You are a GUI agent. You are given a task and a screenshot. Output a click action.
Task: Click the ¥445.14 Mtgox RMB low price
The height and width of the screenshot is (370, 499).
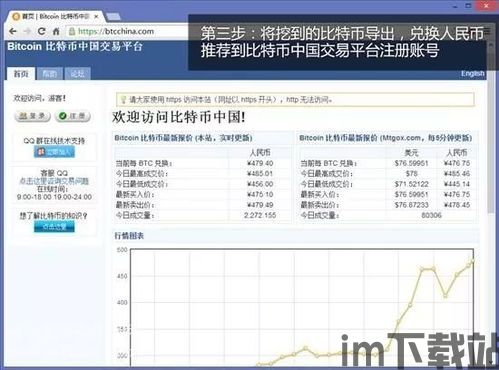pyautogui.click(x=457, y=184)
